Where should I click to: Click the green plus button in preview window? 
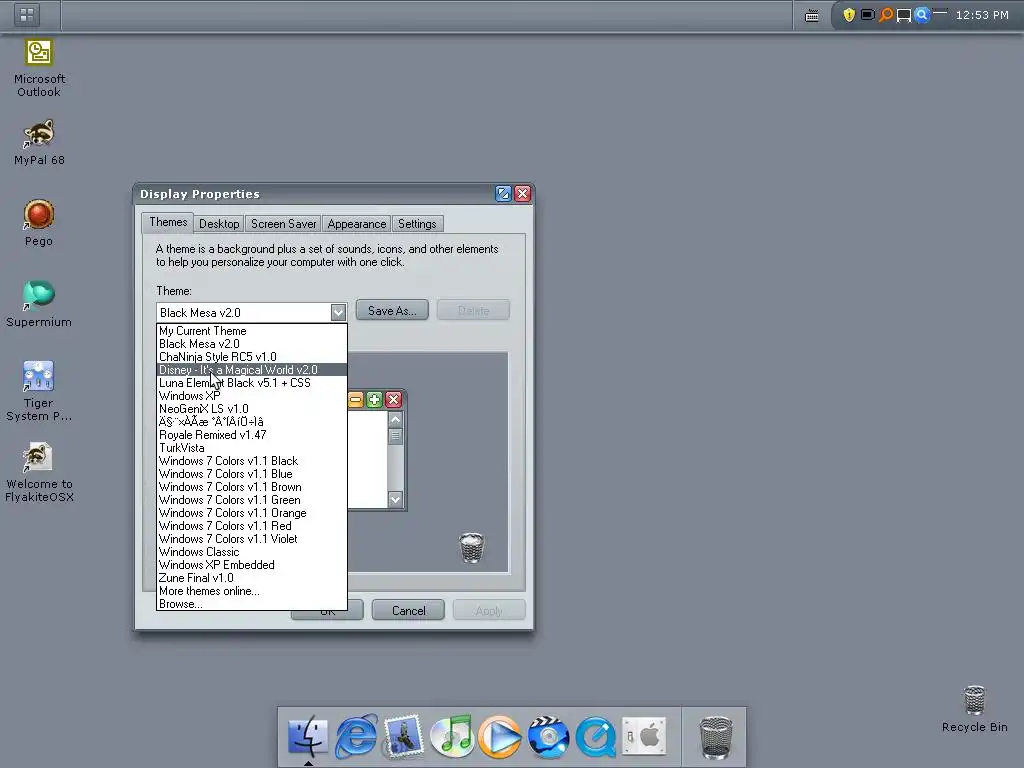[x=374, y=400]
